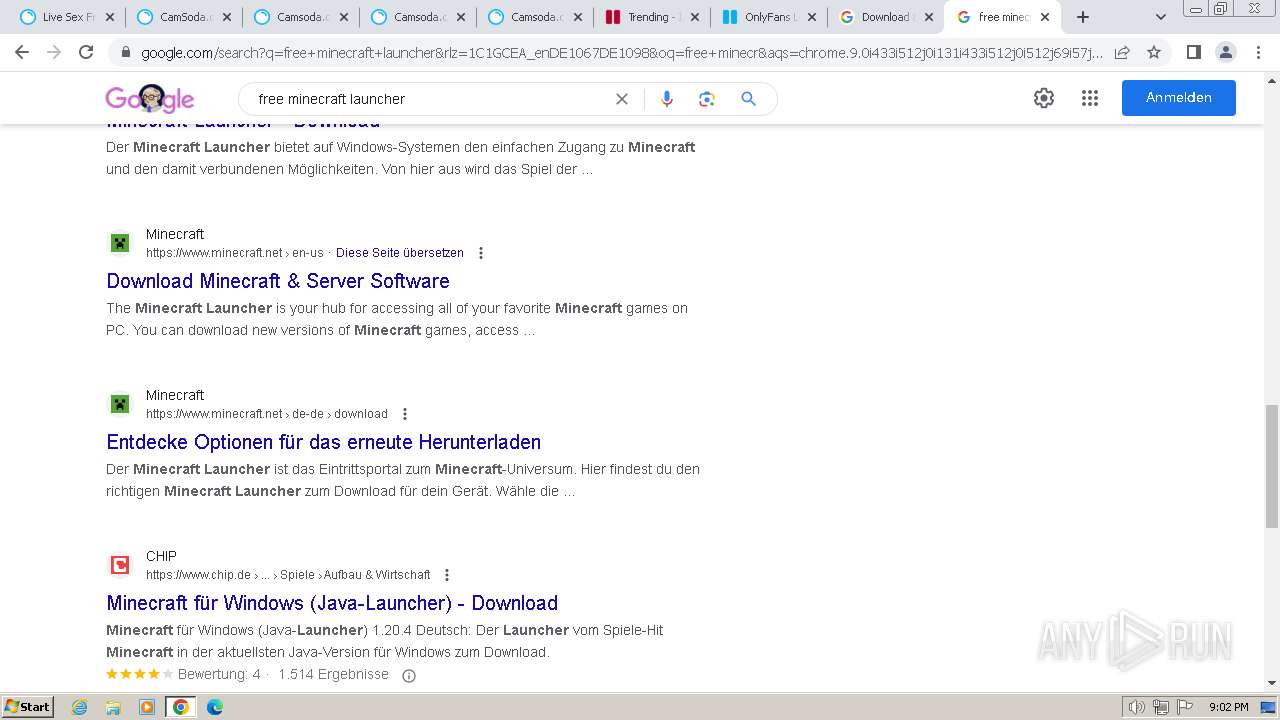
Task: Click the Google doodle logo
Action: click(x=150, y=98)
